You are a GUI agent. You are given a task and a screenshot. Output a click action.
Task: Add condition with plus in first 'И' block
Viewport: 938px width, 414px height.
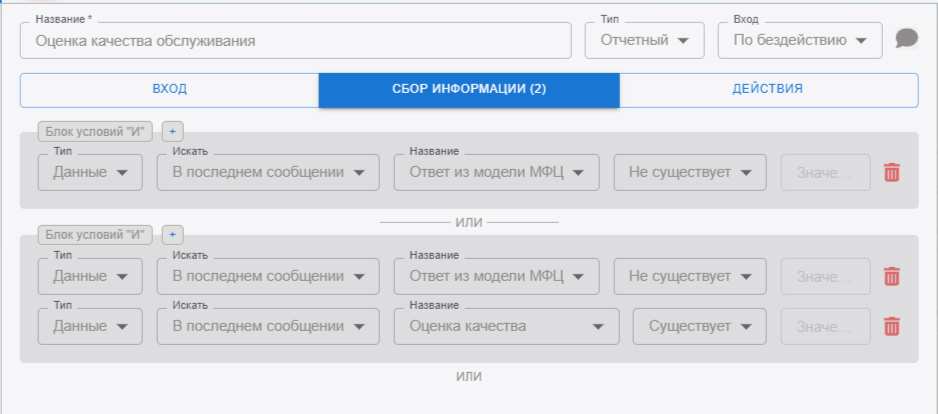coord(171,131)
